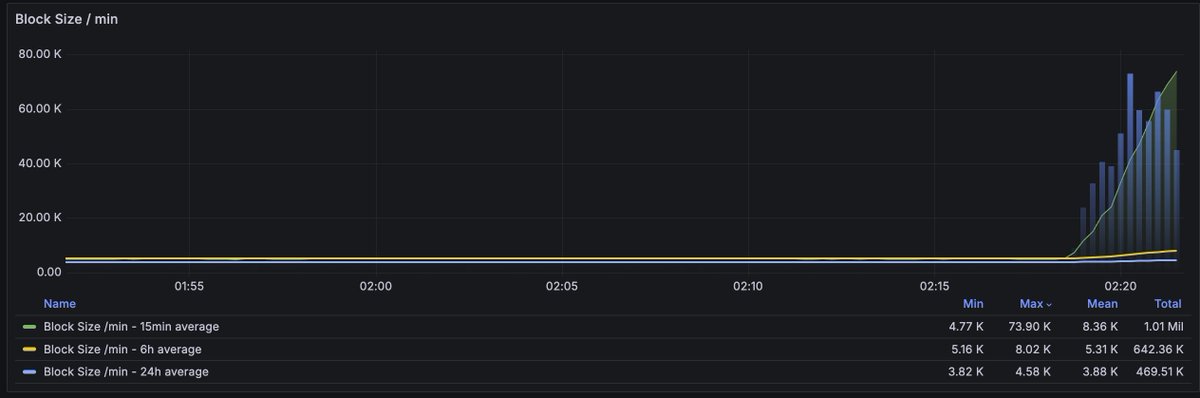Click the 5.16 K min value
Screen dimensions: 1200x398
(967, 349)
